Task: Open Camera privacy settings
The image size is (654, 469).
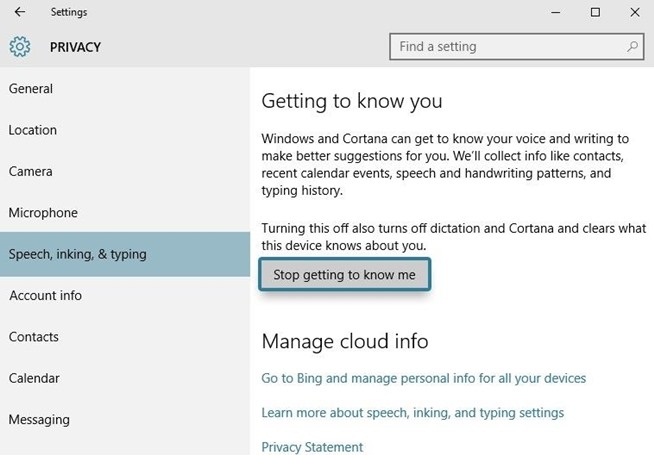Action: coord(31,172)
